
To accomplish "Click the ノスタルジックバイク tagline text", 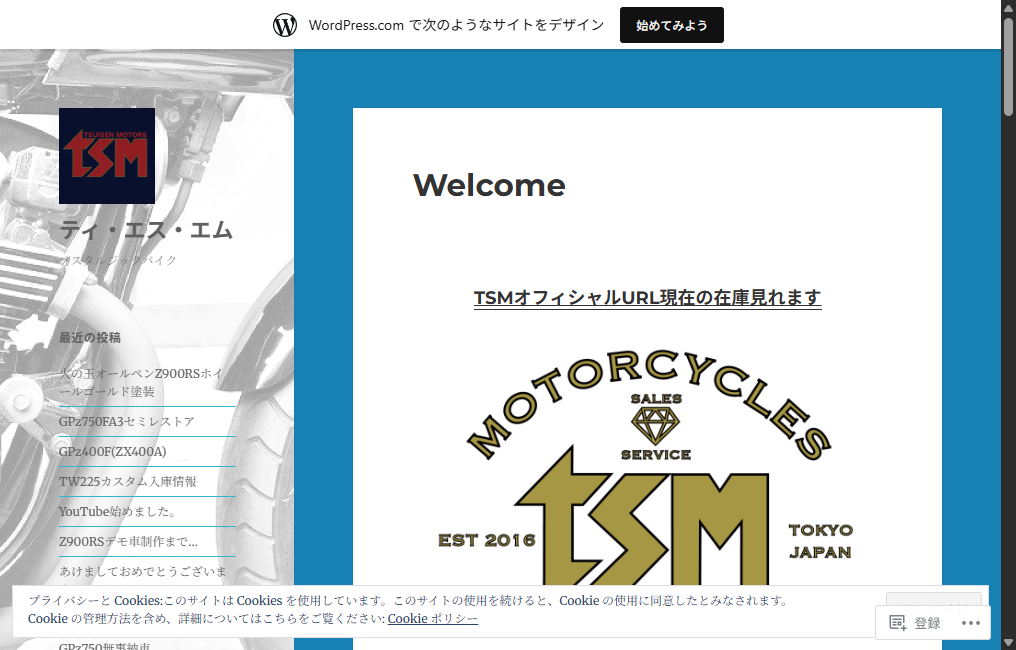I will coord(118,260).
